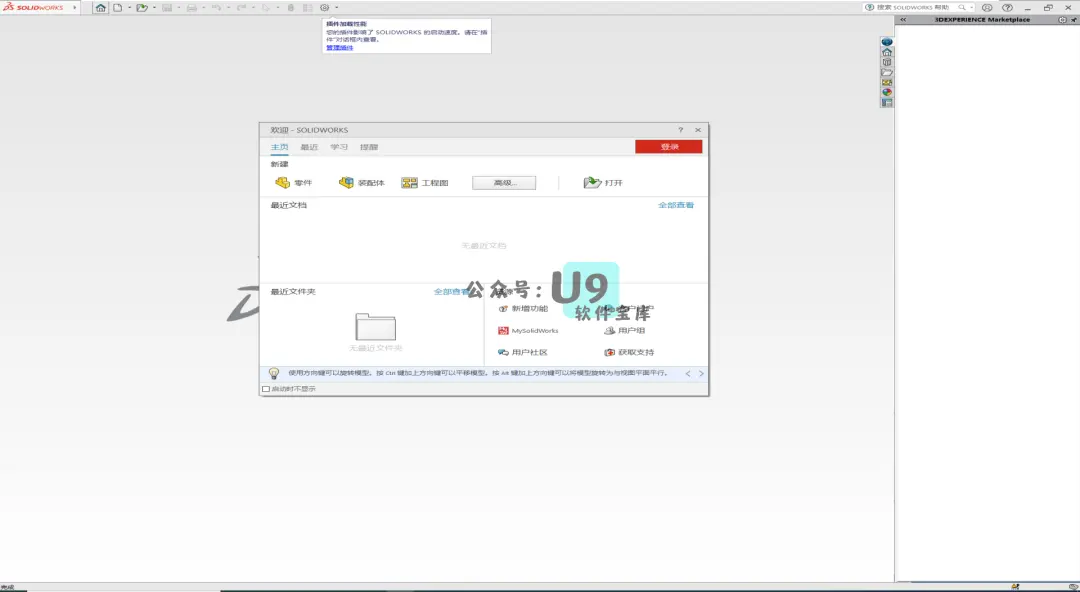1080x592 pixels.
Task: Open the dropdown arrow next to the Undo icon
Action: (229, 8)
